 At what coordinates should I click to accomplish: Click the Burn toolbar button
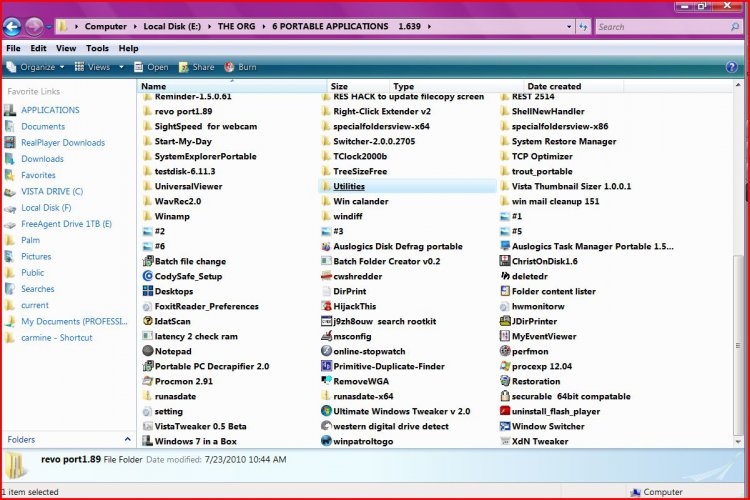tap(241, 67)
